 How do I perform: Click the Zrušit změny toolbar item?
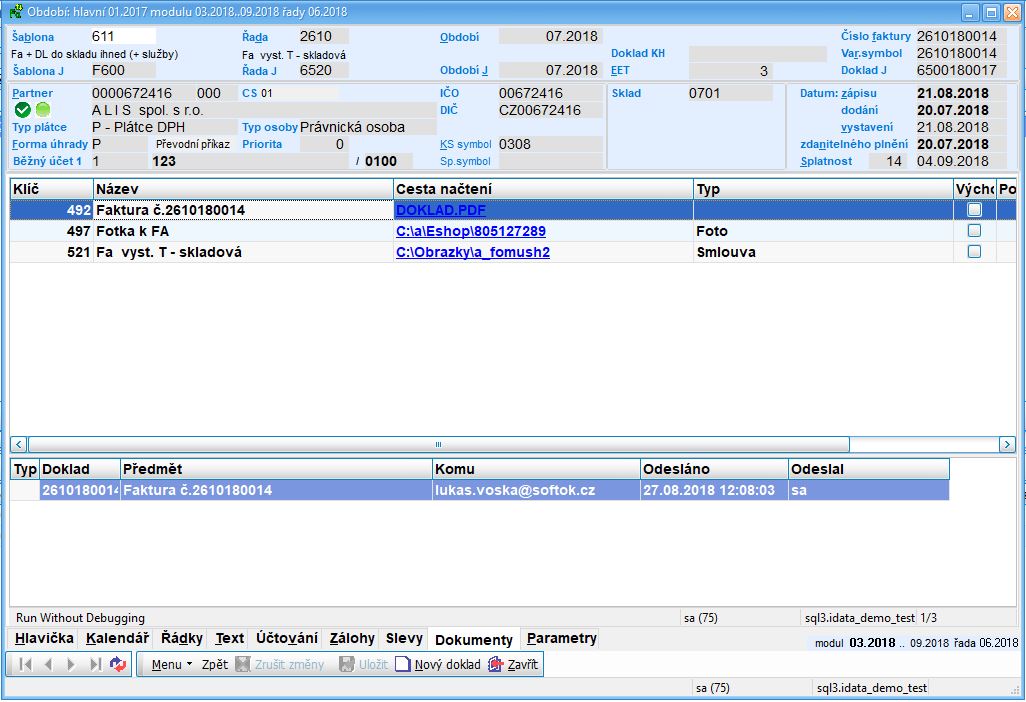pos(280,665)
